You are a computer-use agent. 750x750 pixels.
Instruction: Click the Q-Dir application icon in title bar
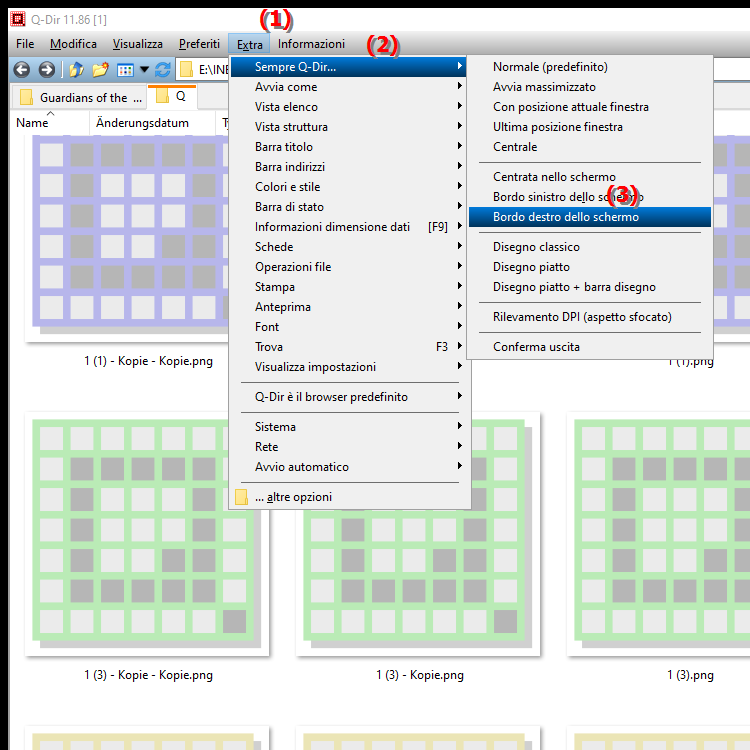coord(18,19)
